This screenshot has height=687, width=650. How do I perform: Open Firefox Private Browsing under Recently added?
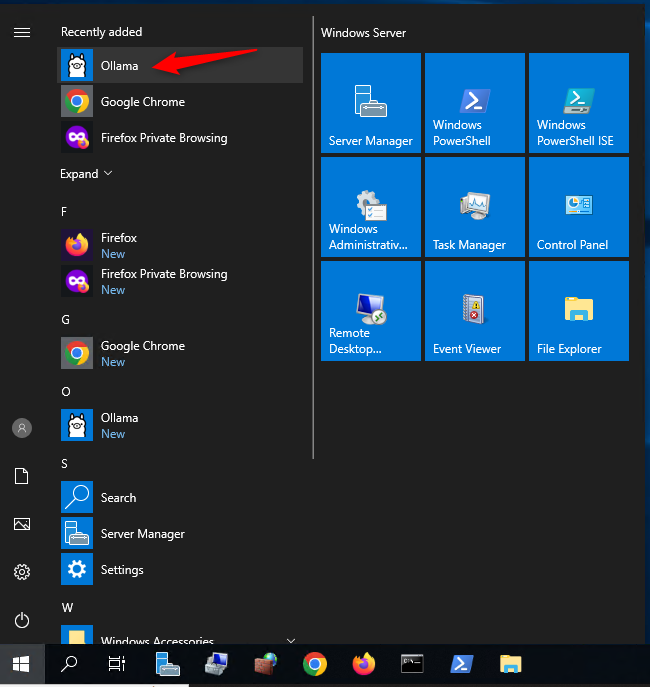[x=180, y=138]
